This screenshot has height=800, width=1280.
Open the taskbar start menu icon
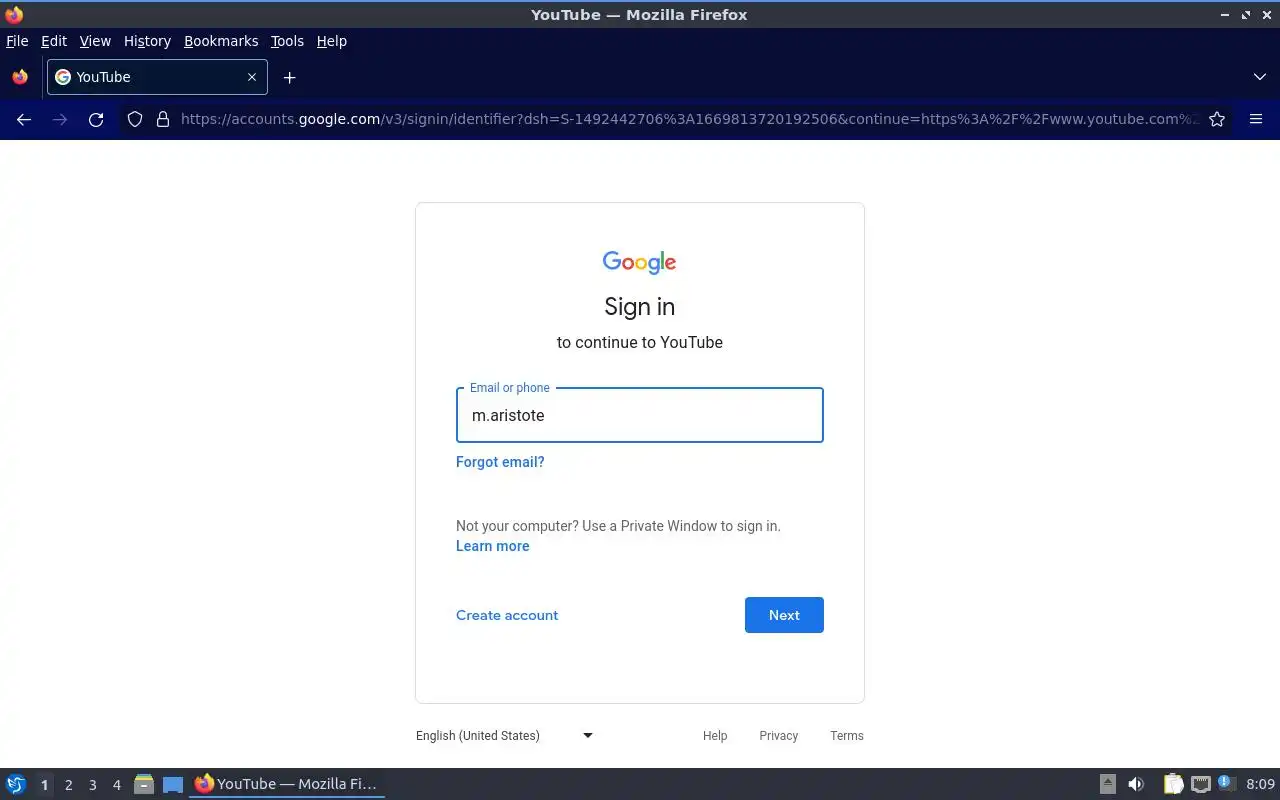click(x=16, y=784)
